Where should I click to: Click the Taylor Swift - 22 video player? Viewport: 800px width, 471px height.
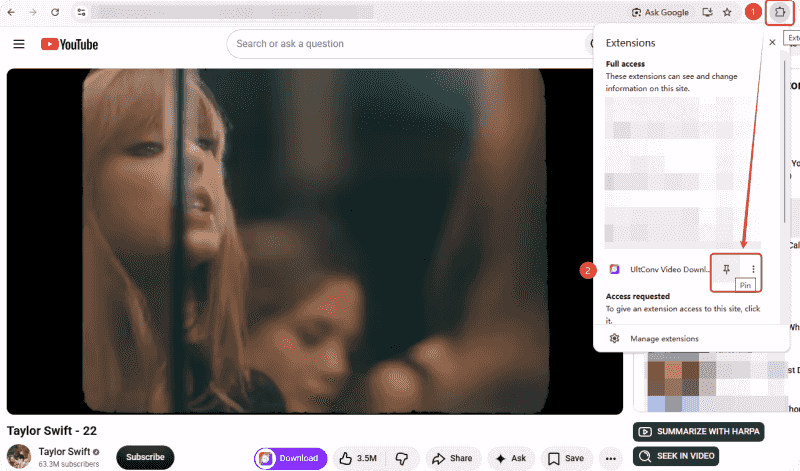314,241
